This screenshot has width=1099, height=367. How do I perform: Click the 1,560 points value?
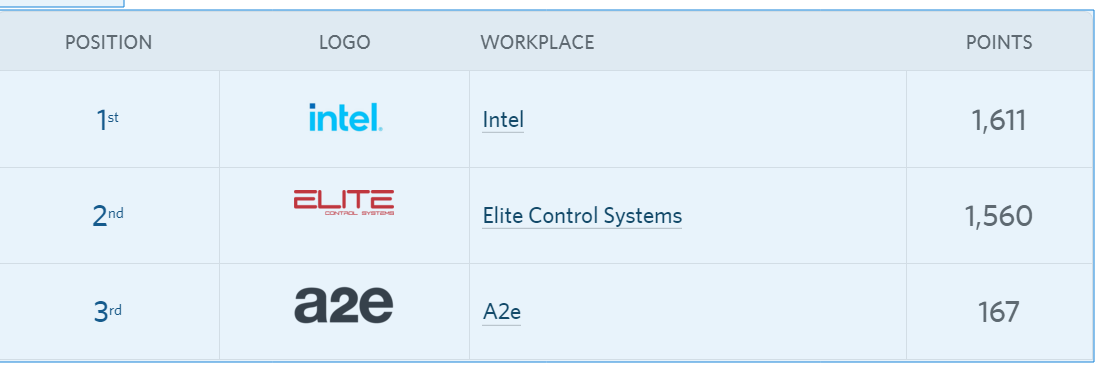tap(999, 216)
